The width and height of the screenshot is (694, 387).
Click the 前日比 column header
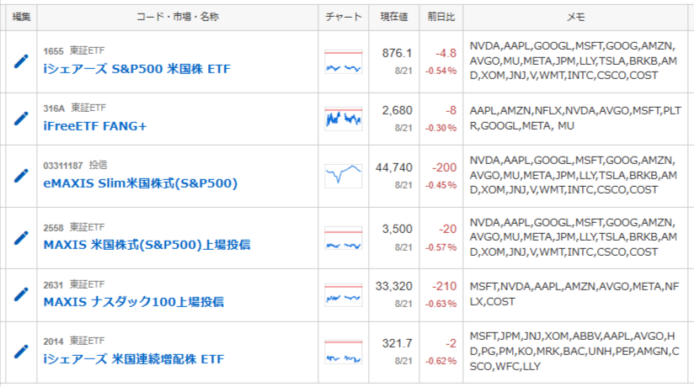441,17
